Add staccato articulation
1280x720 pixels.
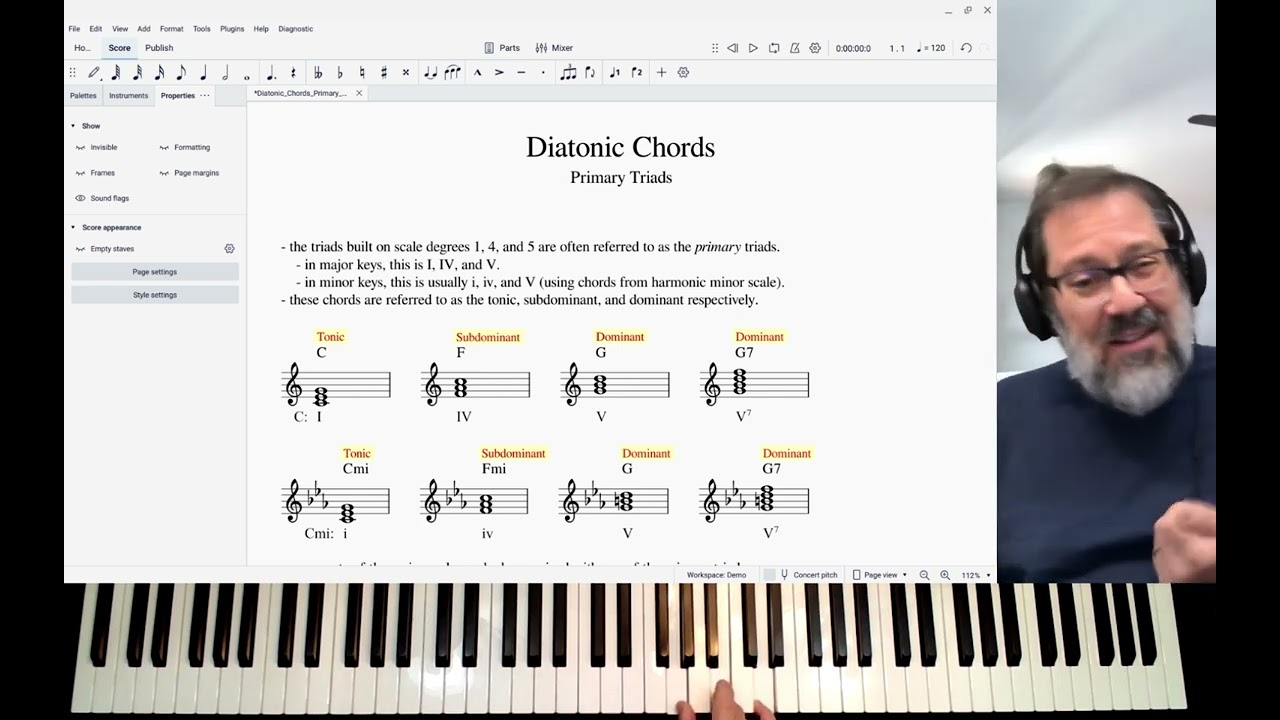tap(543, 72)
